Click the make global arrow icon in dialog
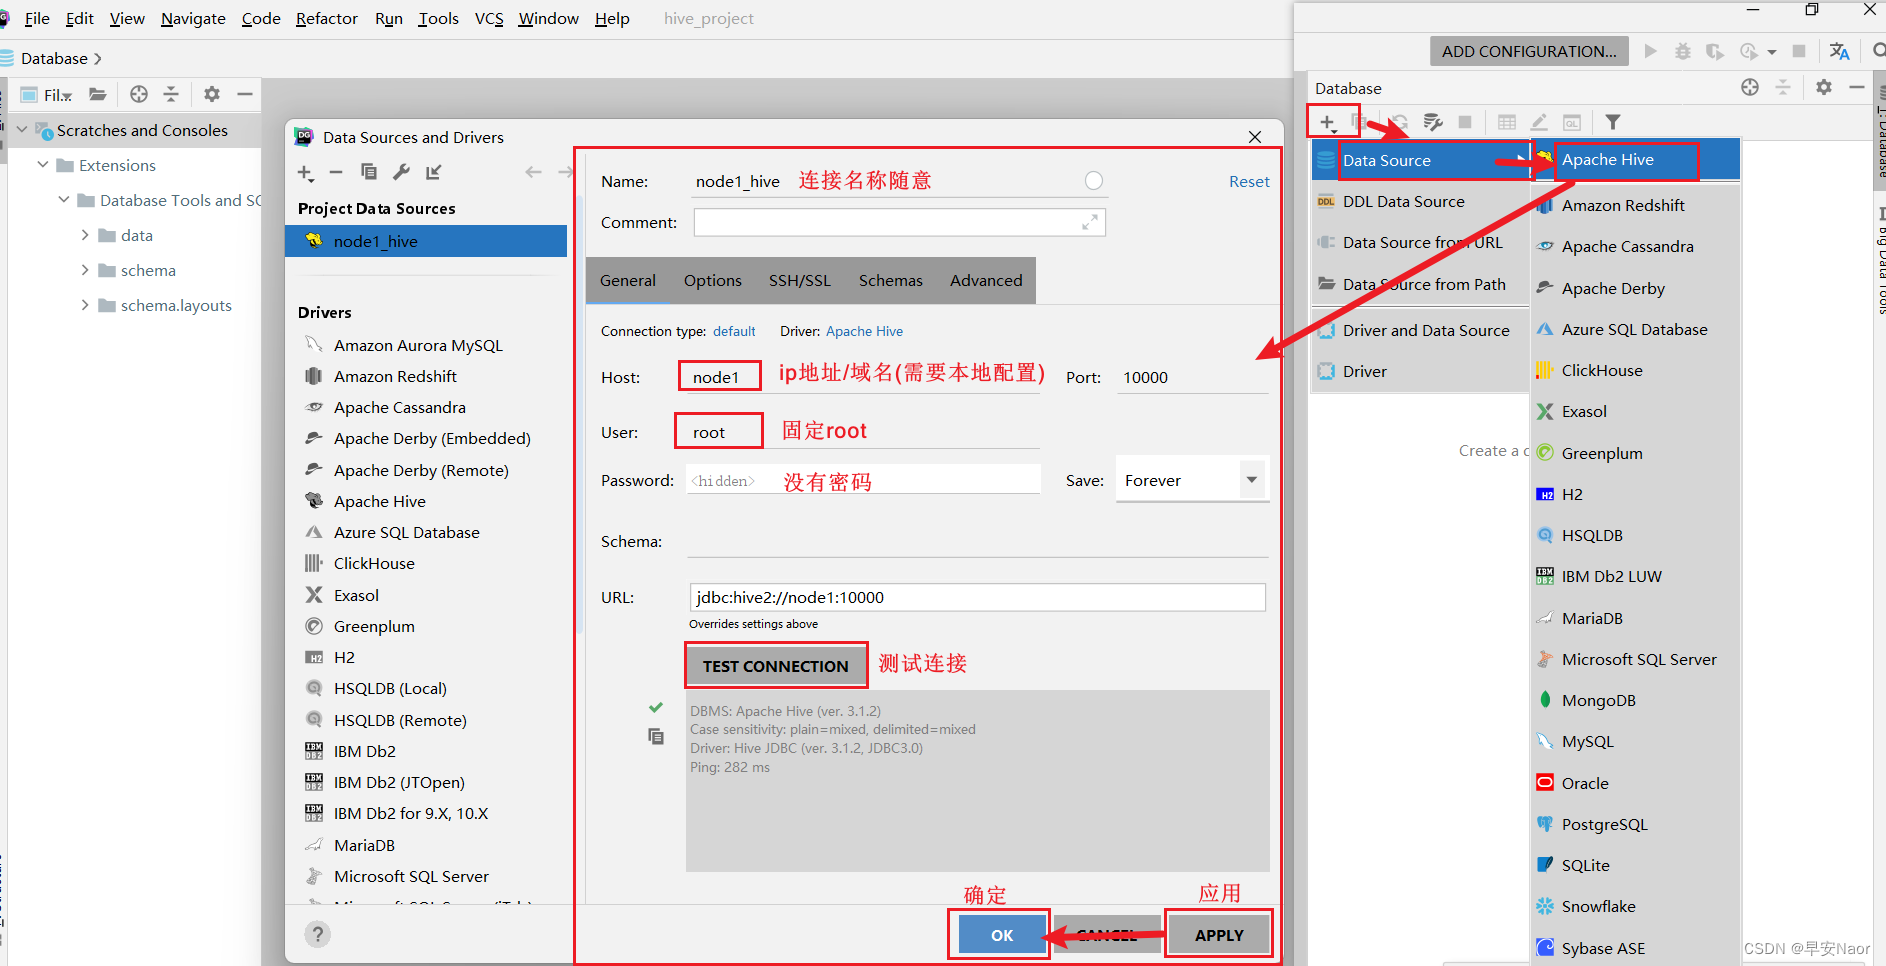The image size is (1886, 966). coord(433,172)
